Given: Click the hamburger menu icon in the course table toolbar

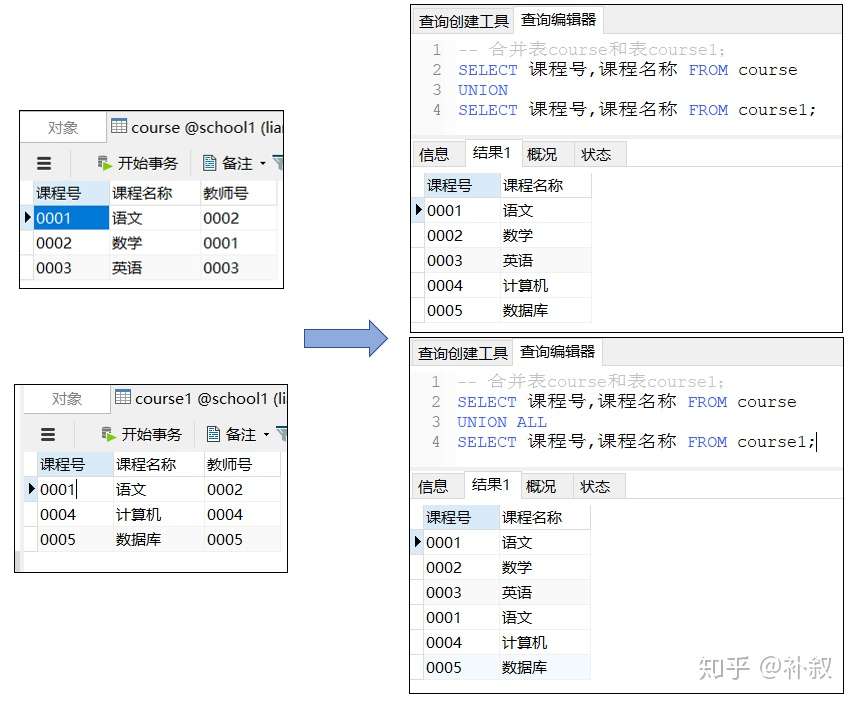Looking at the screenshot, I should (45, 160).
